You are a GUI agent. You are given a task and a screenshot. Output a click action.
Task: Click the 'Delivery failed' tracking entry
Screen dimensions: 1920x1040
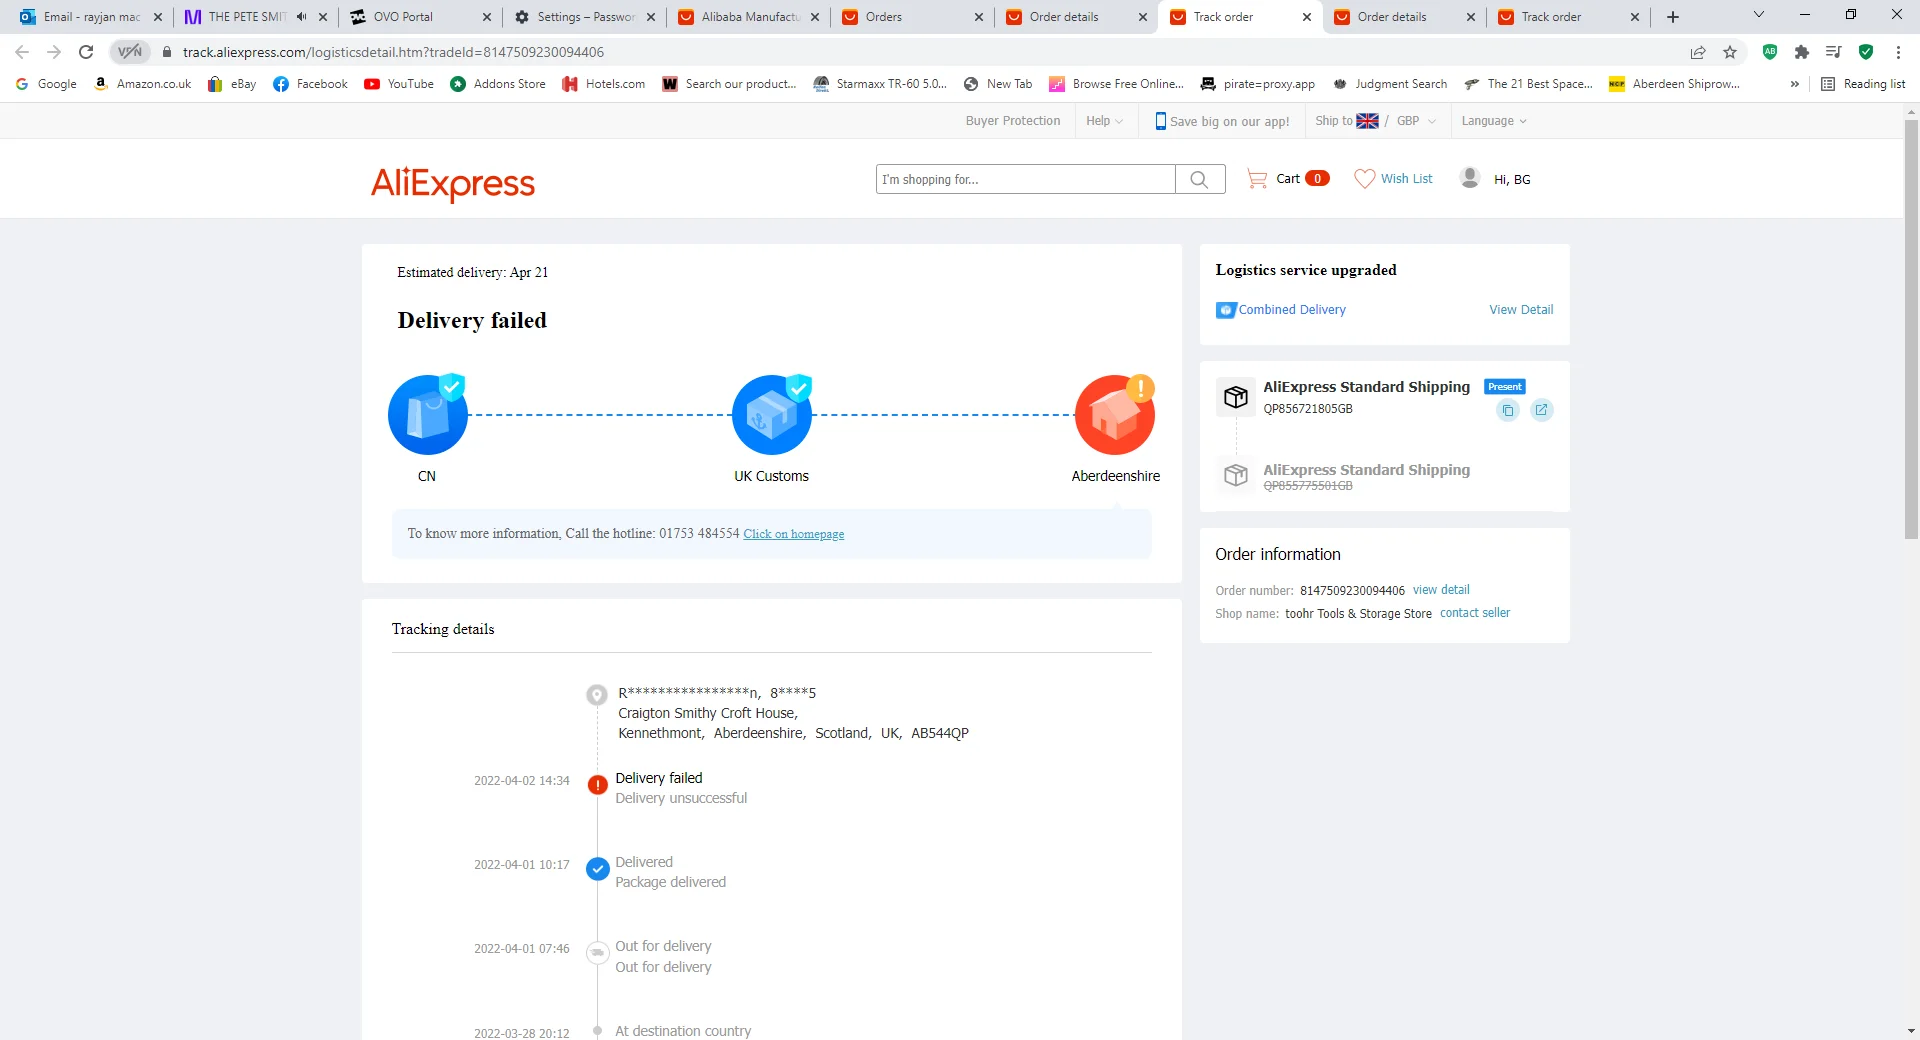pyautogui.click(x=659, y=778)
